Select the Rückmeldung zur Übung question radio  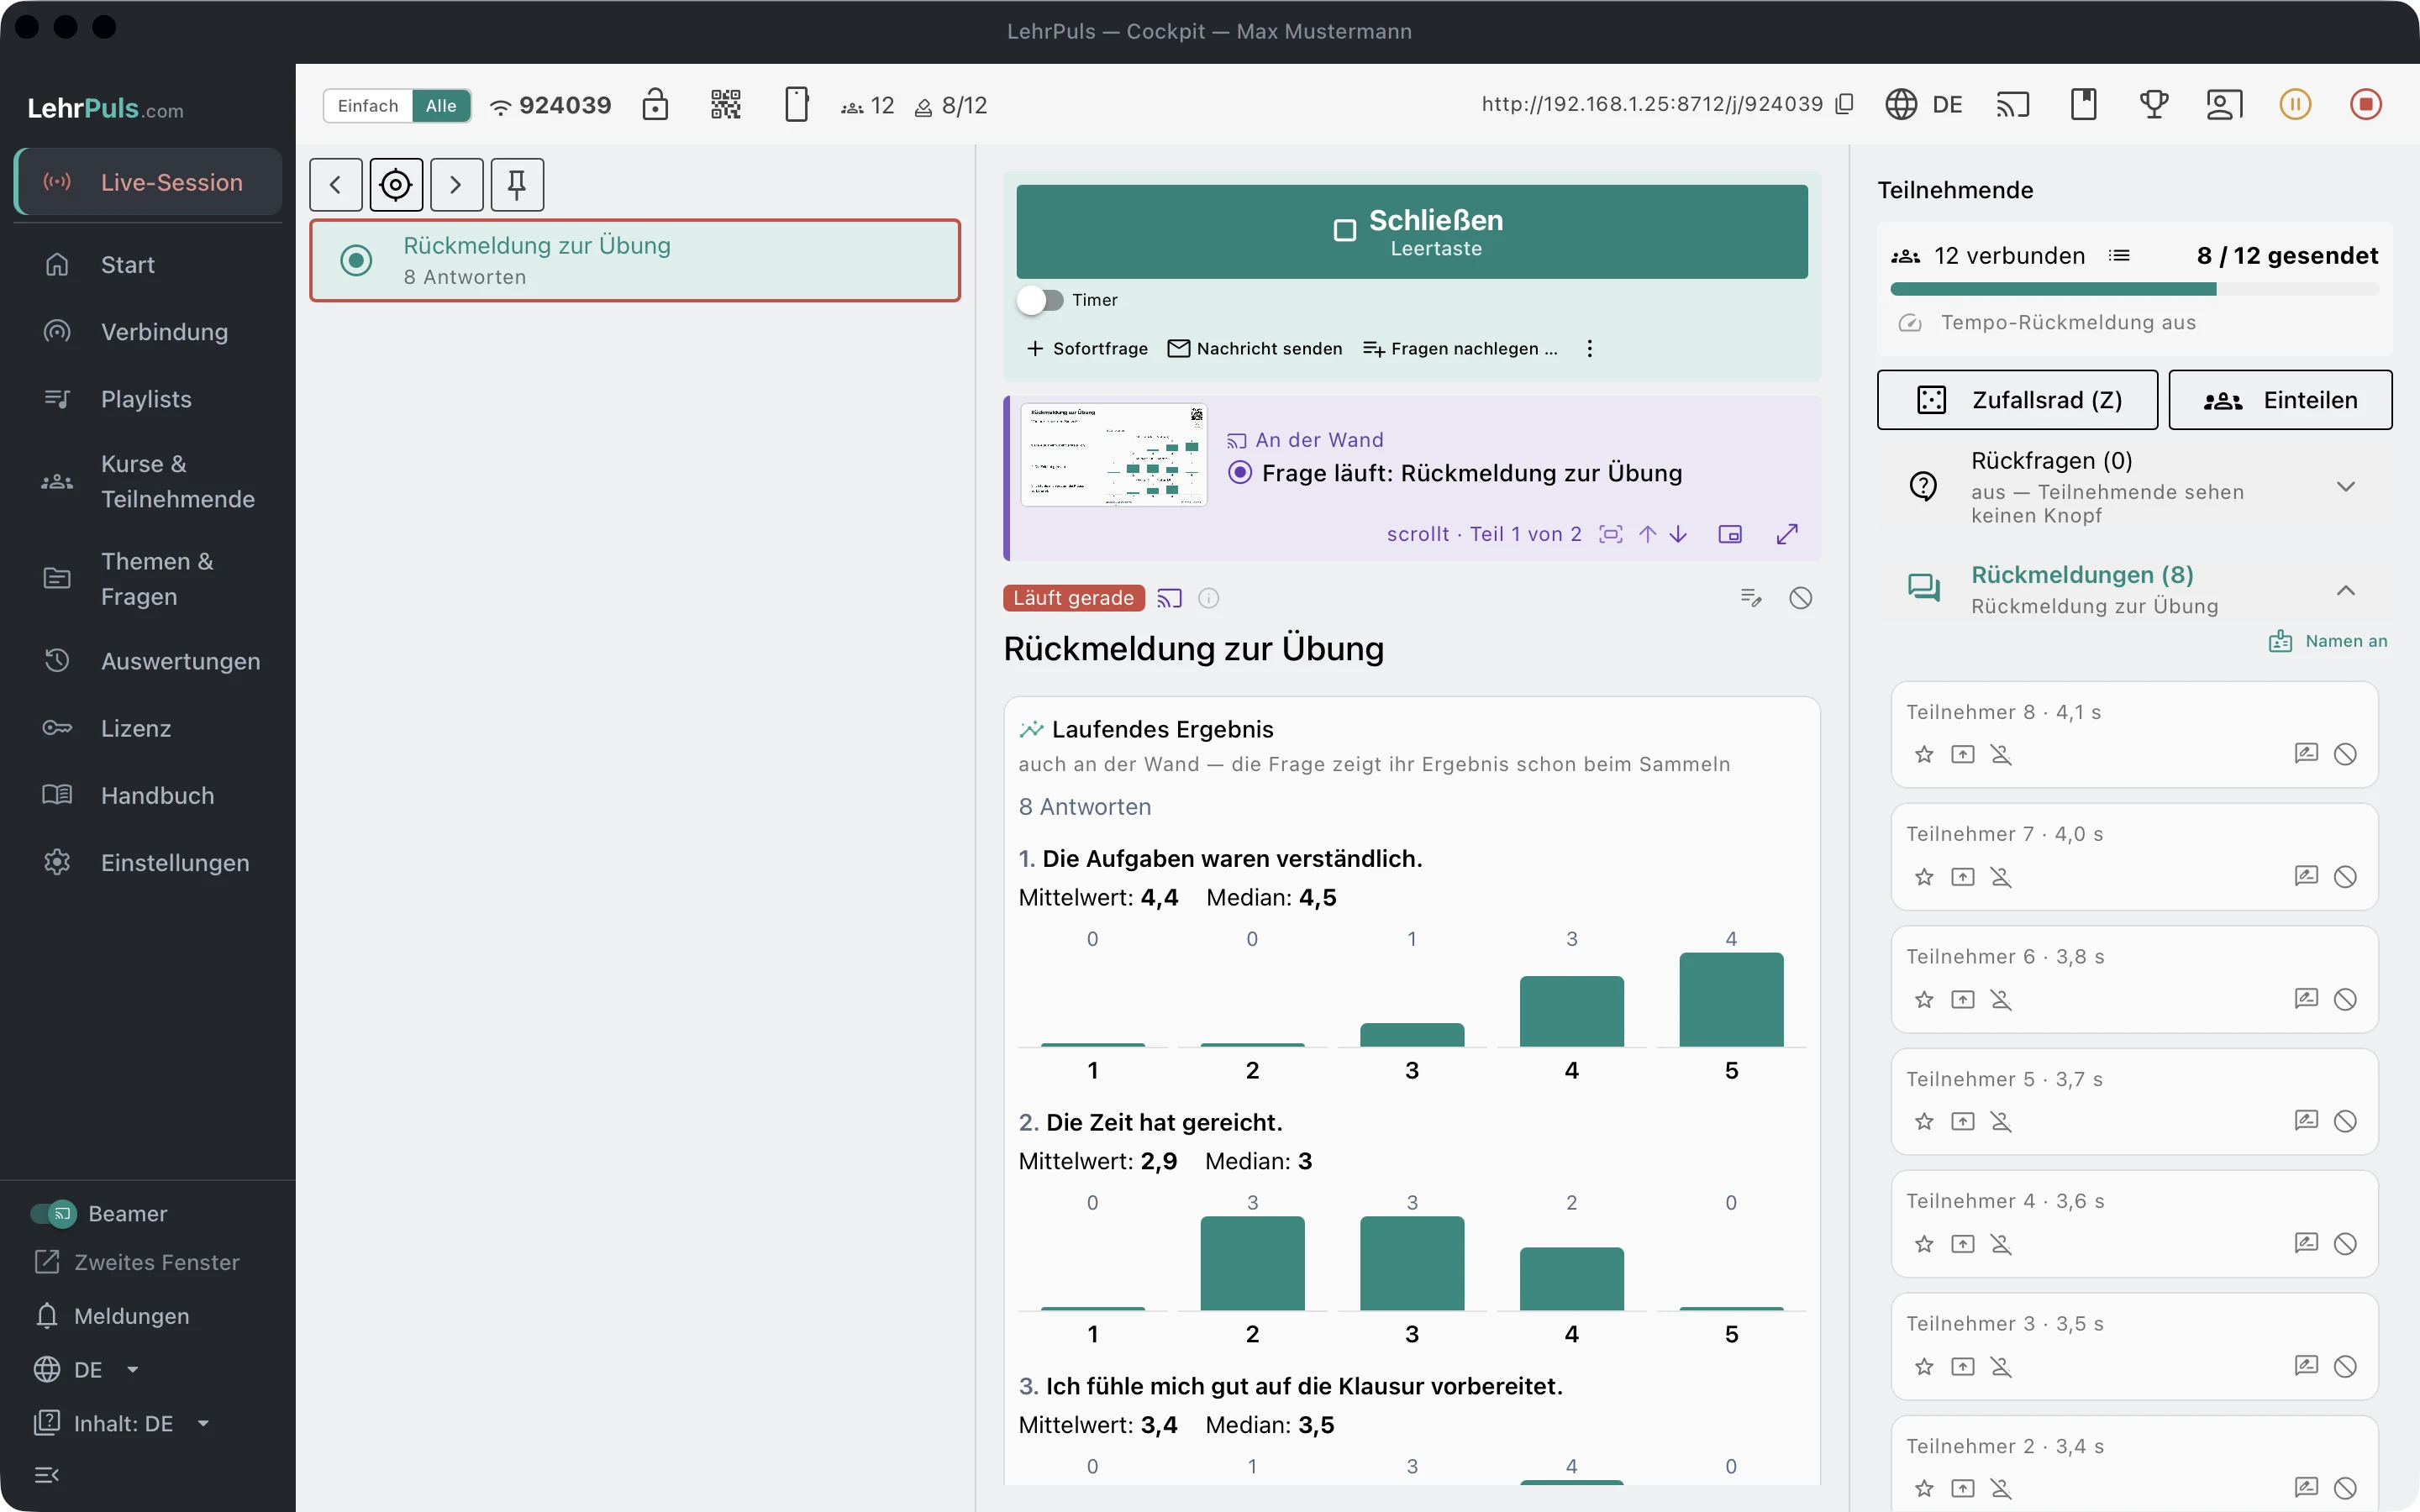click(356, 260)
